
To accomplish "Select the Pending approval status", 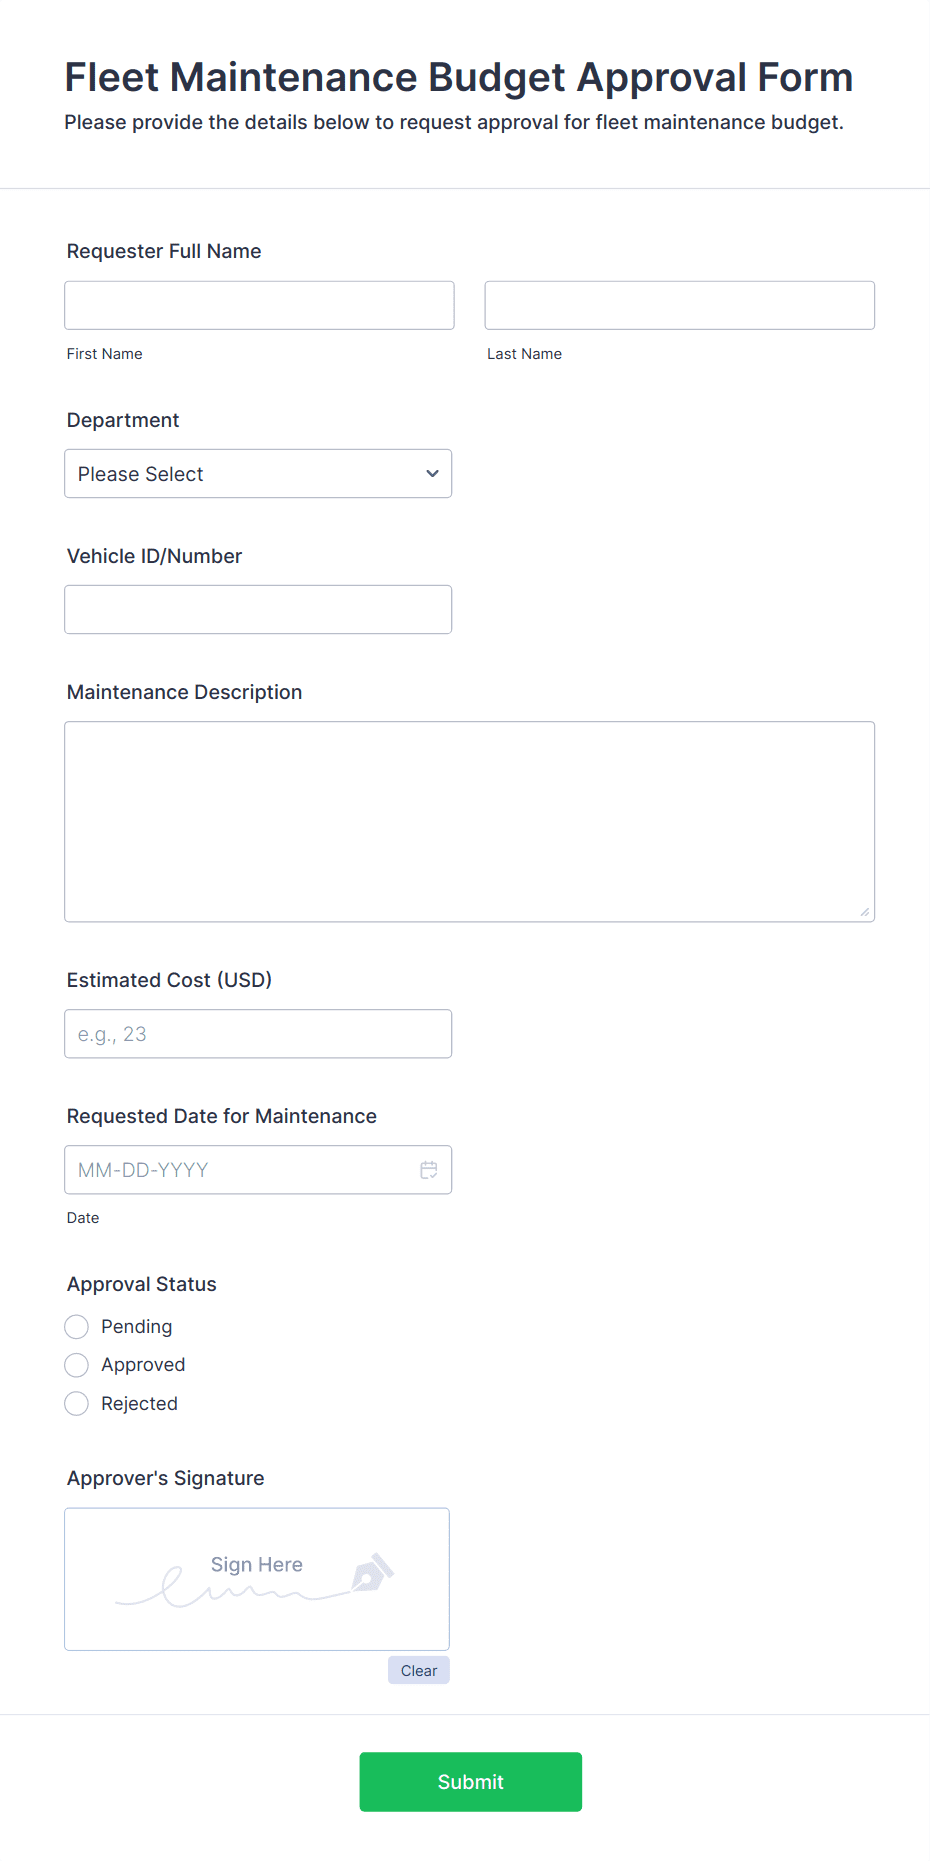I will [77, 1327].
